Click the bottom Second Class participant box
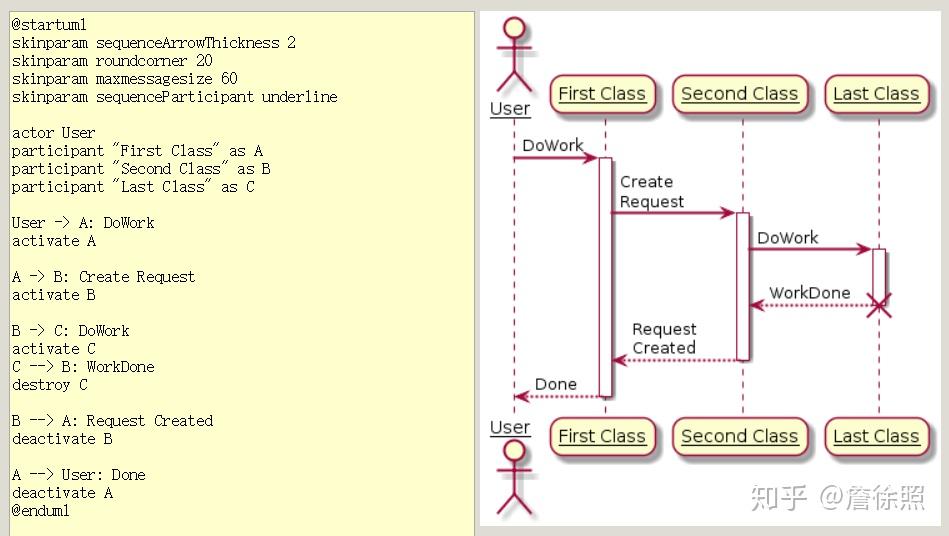 (x=740, y=436)
